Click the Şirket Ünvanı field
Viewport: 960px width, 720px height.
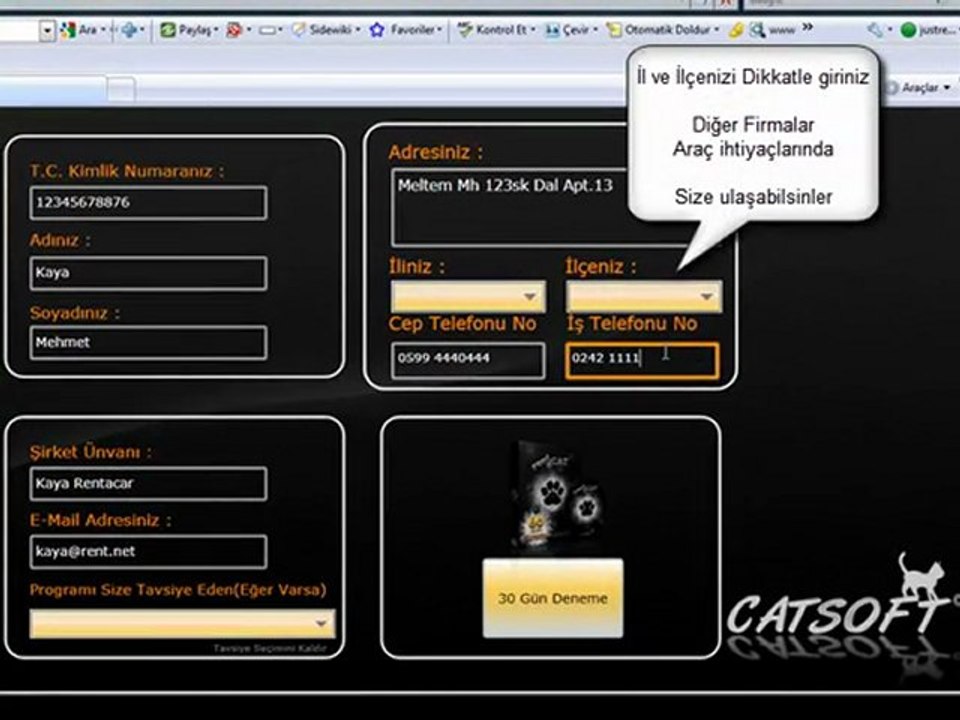tap(148, 484)
